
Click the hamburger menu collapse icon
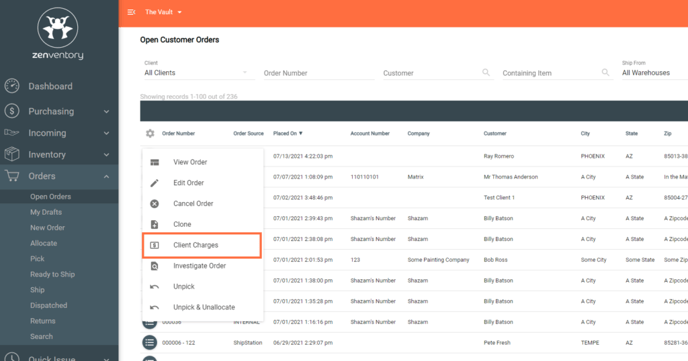point(131,12)
